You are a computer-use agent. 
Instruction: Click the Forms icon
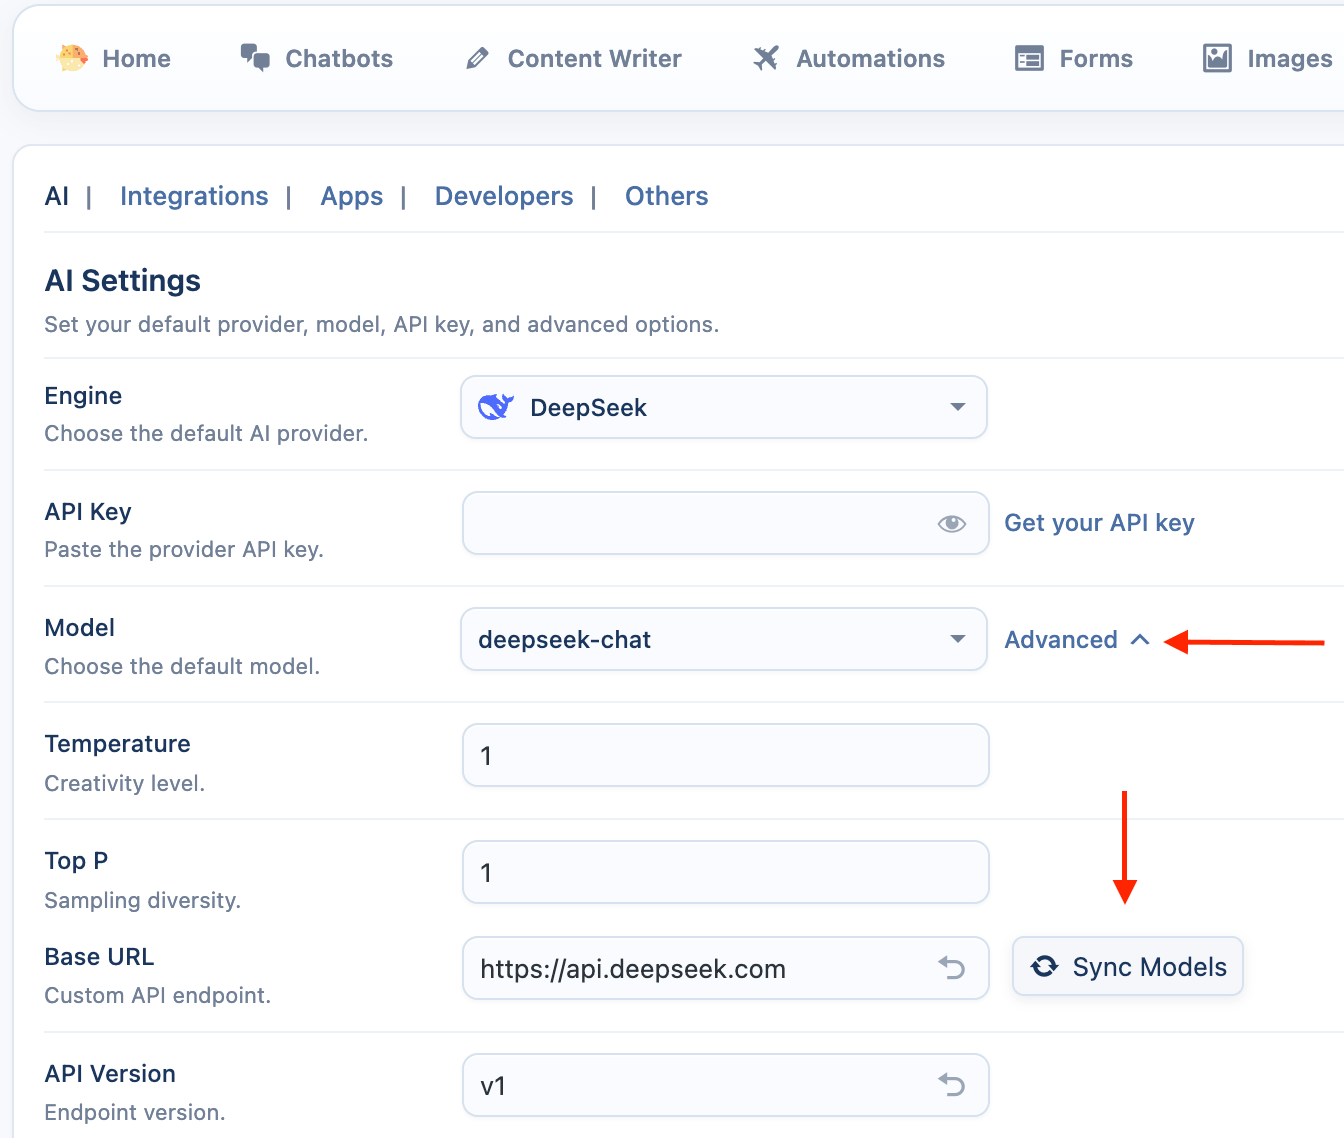pyautogui.click(x=1029, y=59)
